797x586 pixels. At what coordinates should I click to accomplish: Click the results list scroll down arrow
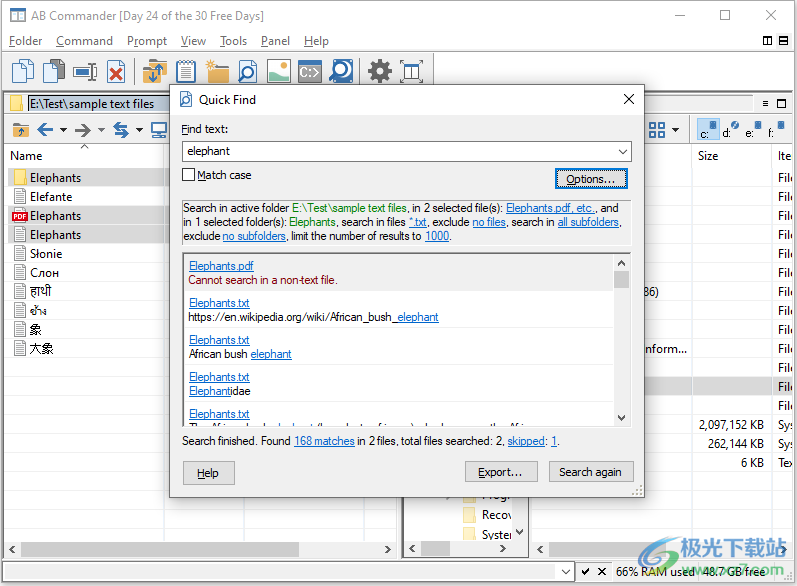pos(621,418)
